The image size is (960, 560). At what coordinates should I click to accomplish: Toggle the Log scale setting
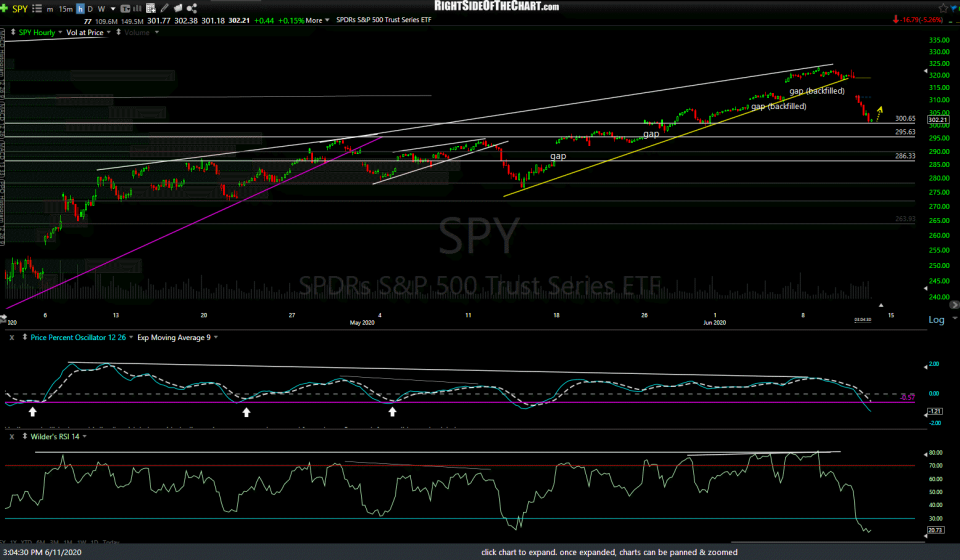click(x=936, y=319)
